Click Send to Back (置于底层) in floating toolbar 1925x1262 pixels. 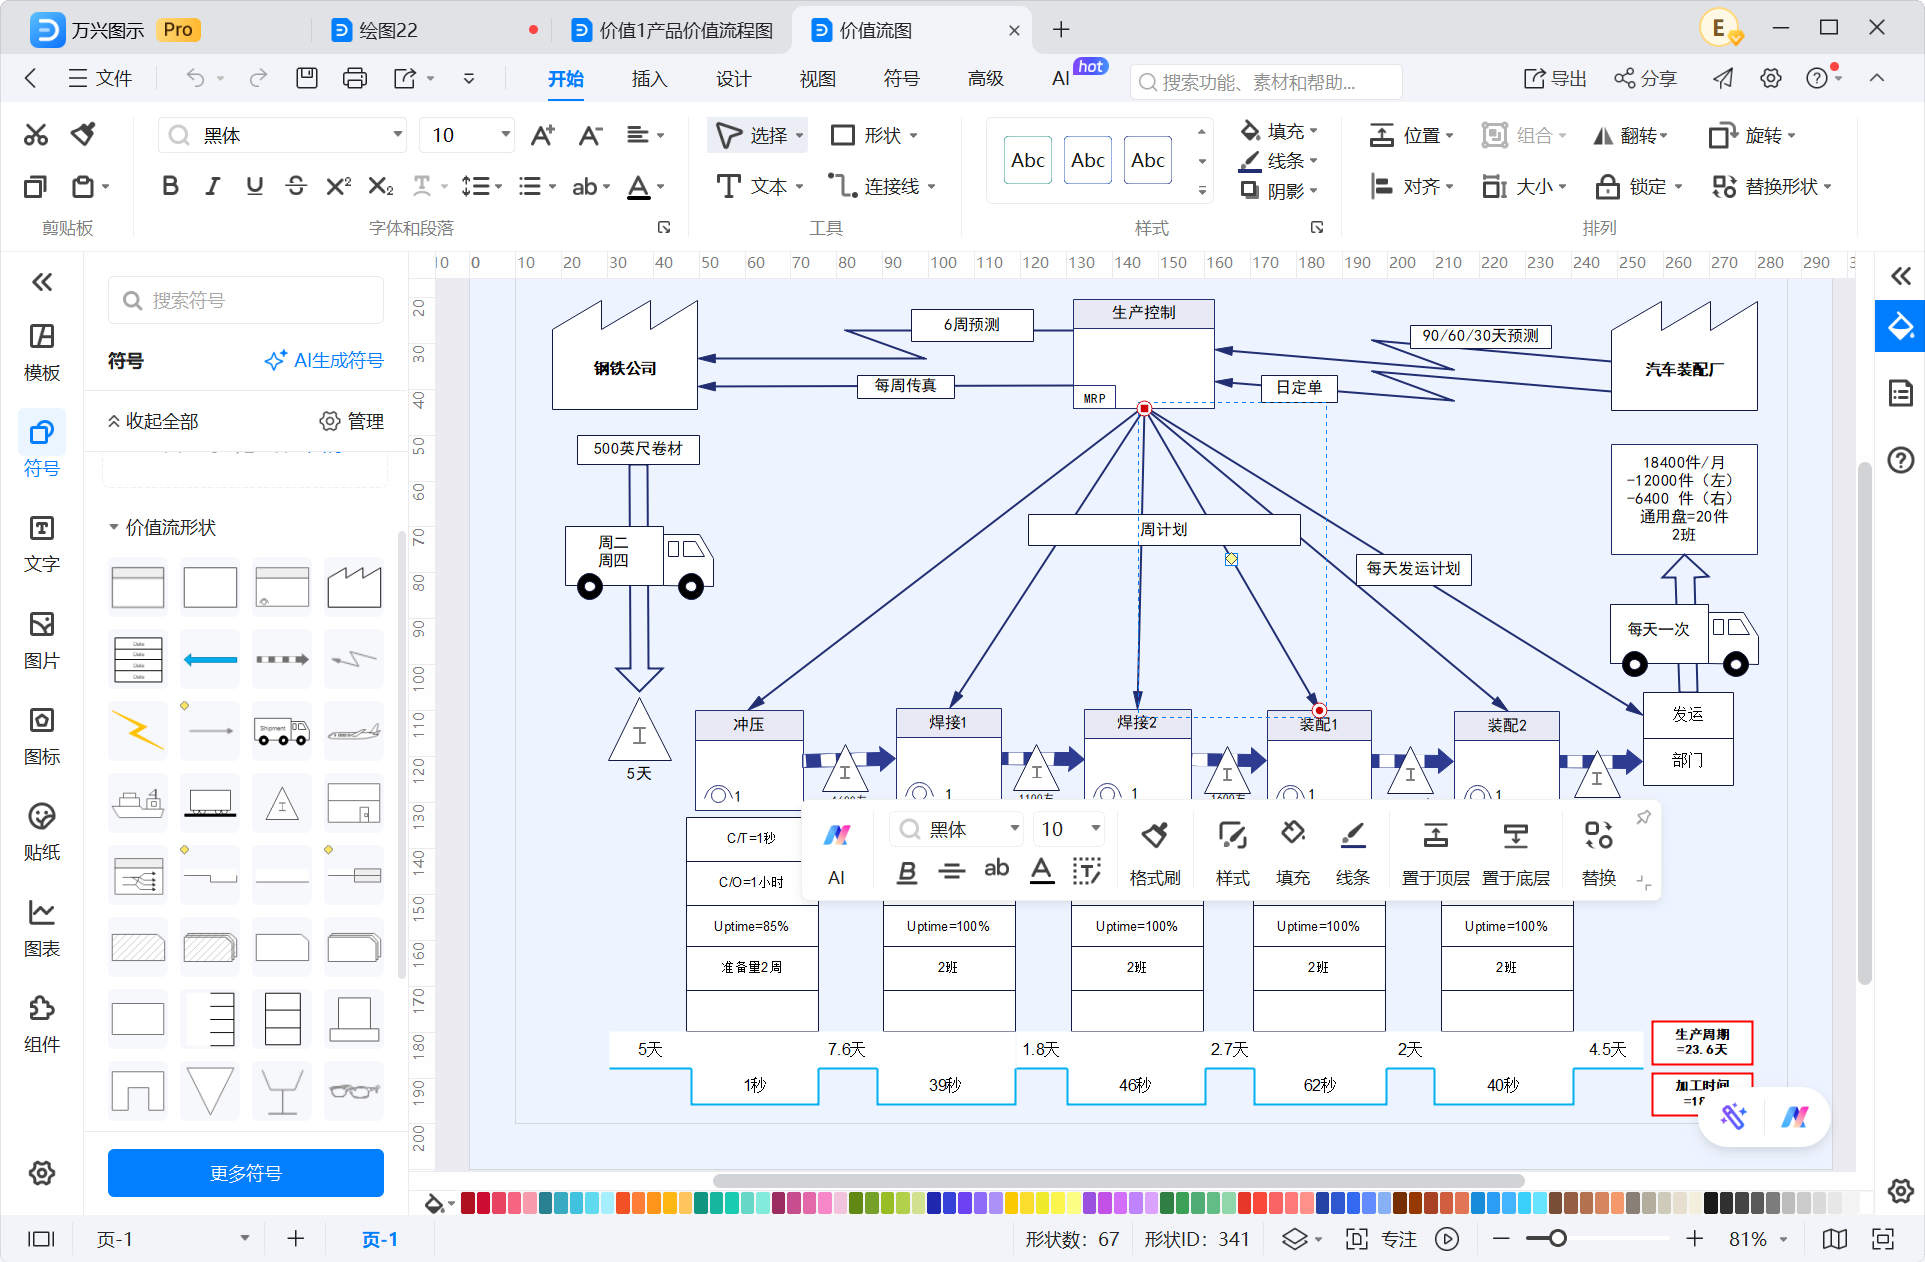click(1515, 852)
